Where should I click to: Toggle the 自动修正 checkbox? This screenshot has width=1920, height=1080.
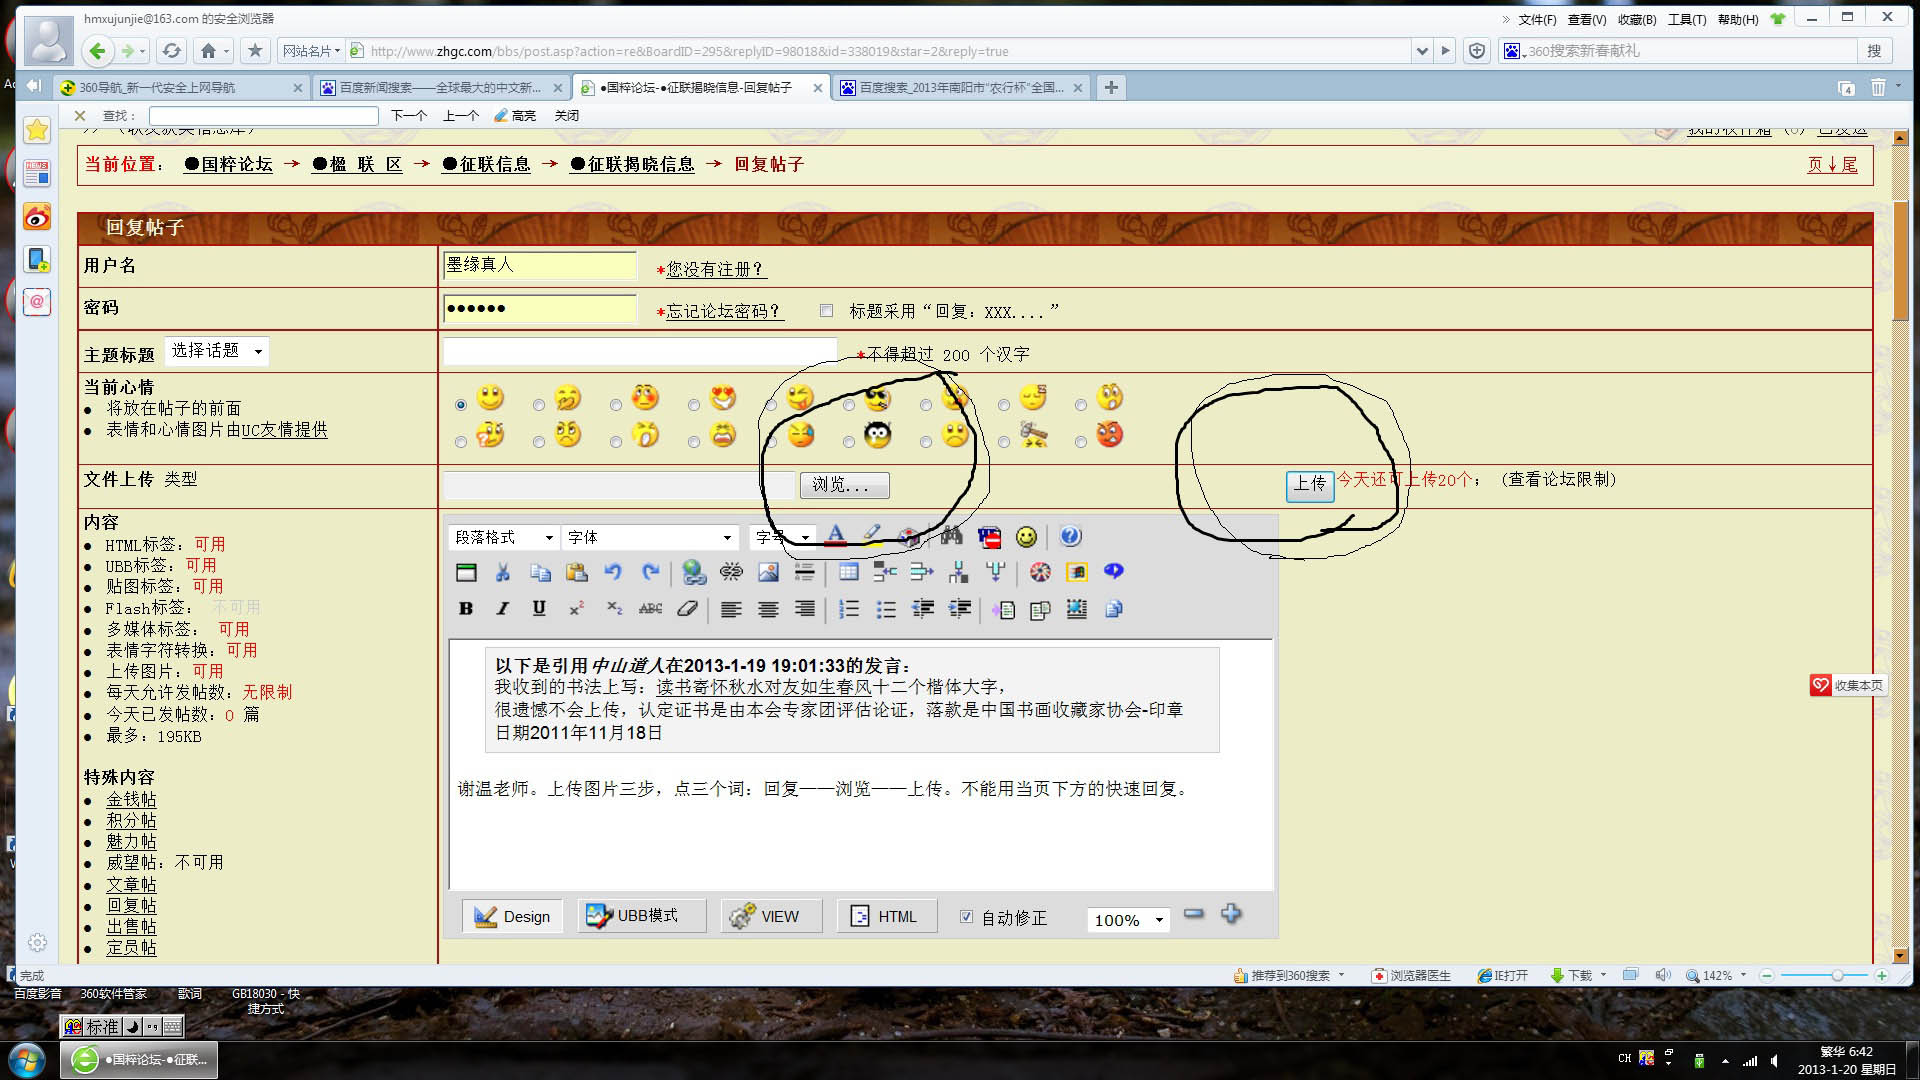[x=966, y=916]
